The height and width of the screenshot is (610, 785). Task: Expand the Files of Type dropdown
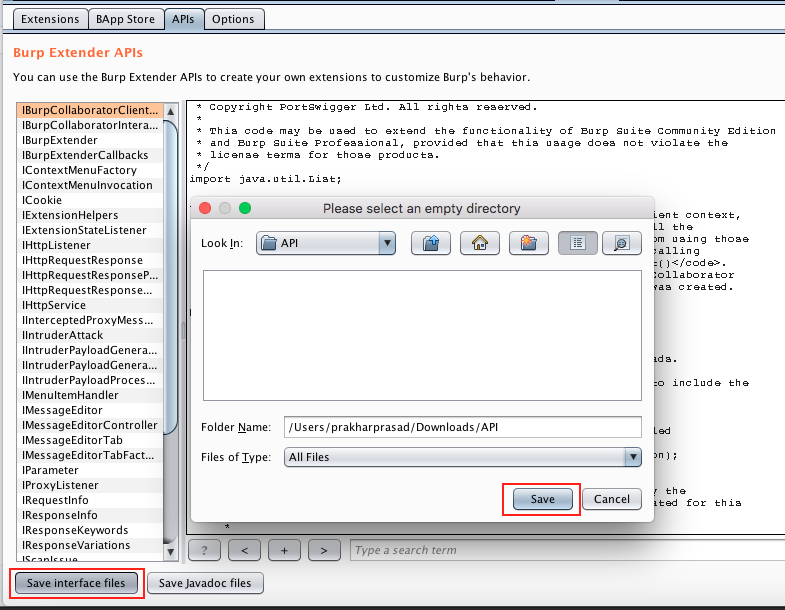tap(632, 457)
